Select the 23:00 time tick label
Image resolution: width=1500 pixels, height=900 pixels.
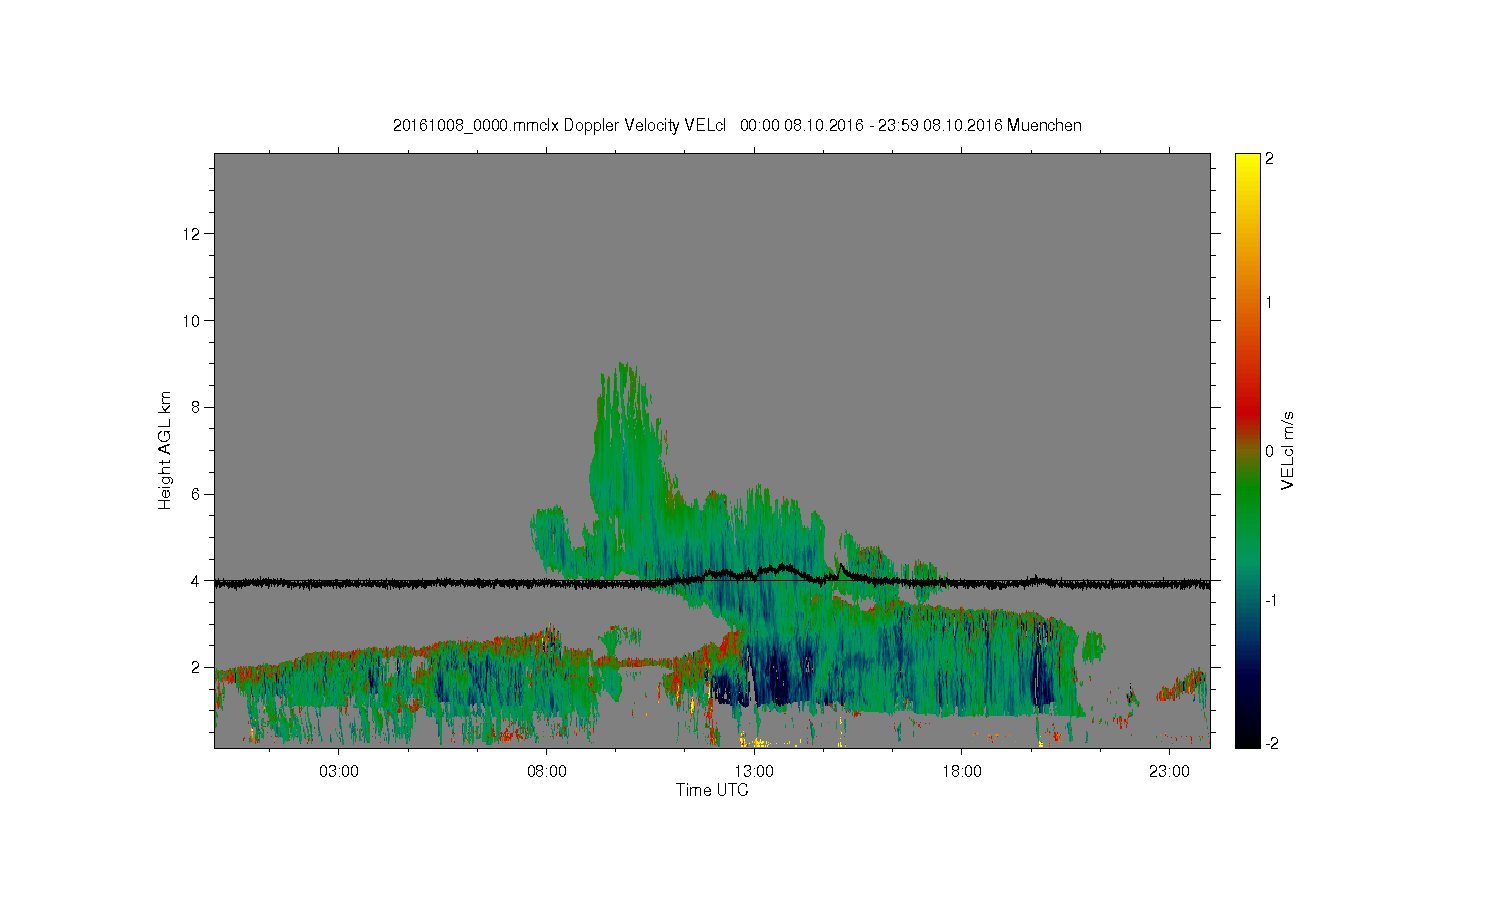click(x=1170, y=772)
